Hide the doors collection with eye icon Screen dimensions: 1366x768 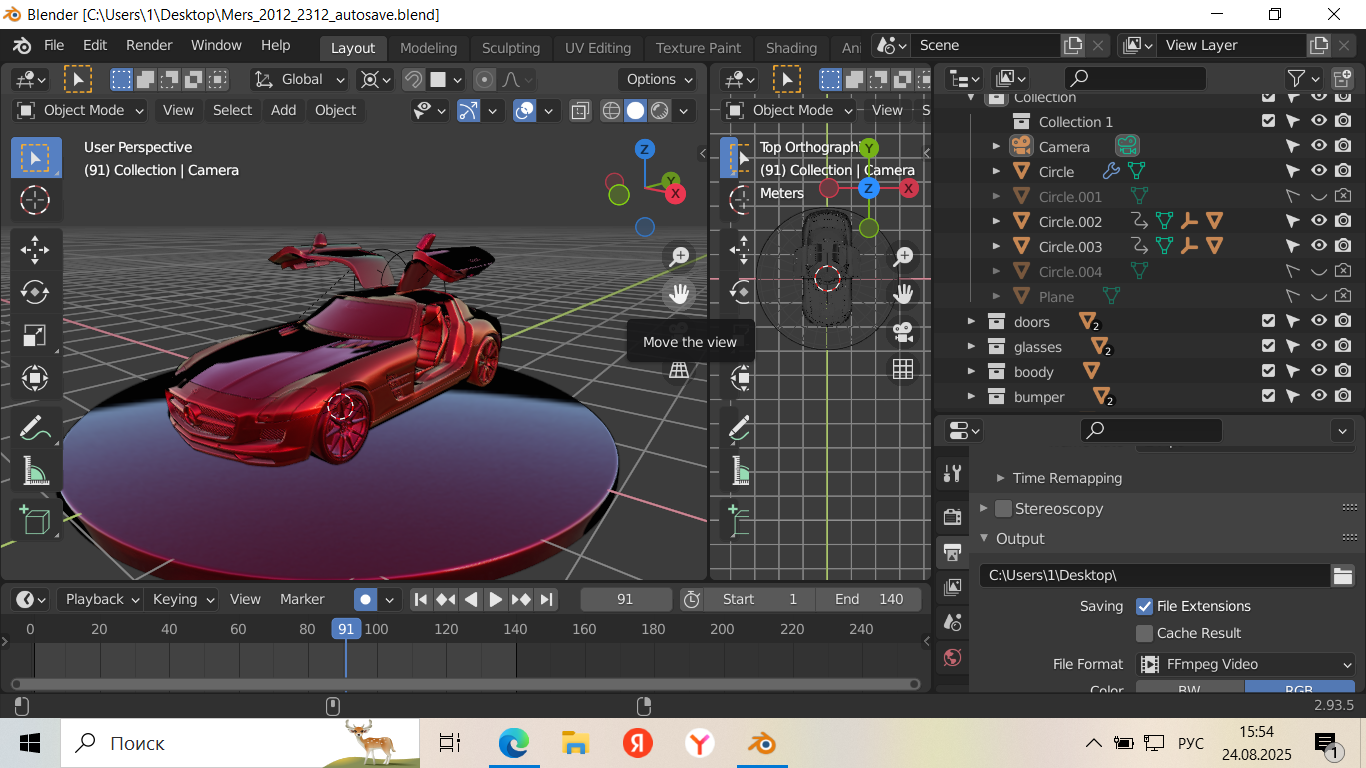[1319, 321]
